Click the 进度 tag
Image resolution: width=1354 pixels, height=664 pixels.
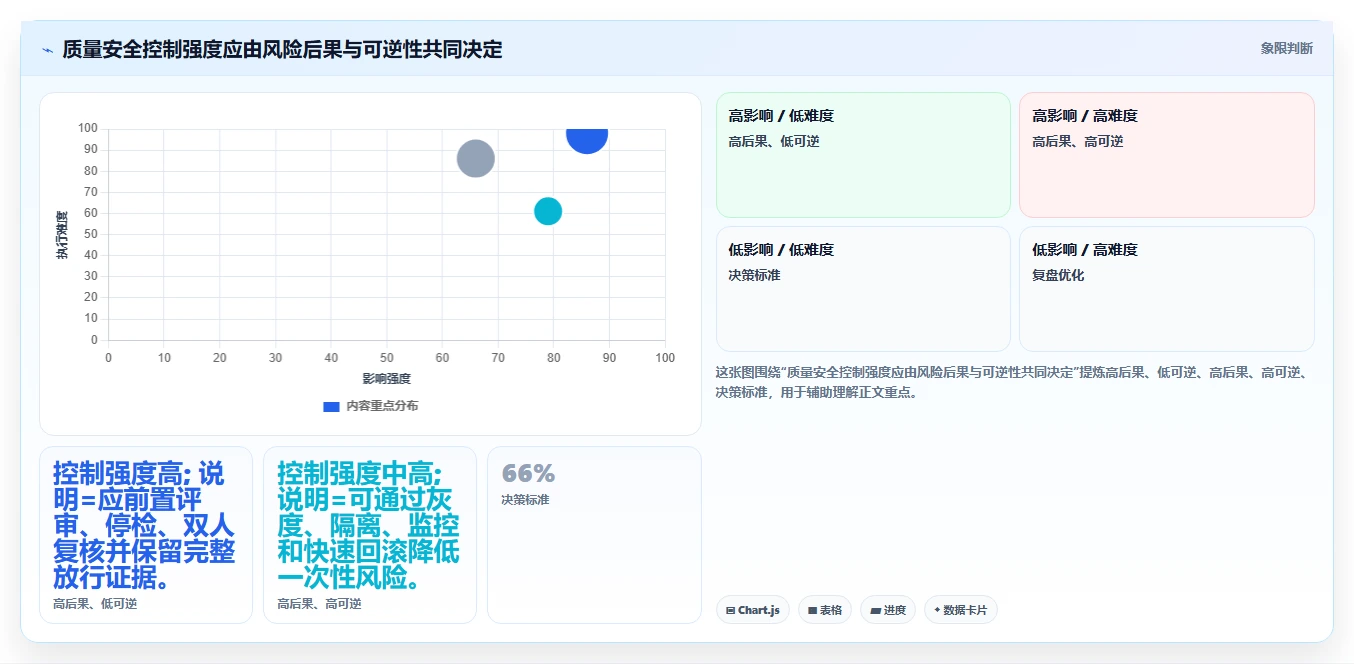click(888, 610)
